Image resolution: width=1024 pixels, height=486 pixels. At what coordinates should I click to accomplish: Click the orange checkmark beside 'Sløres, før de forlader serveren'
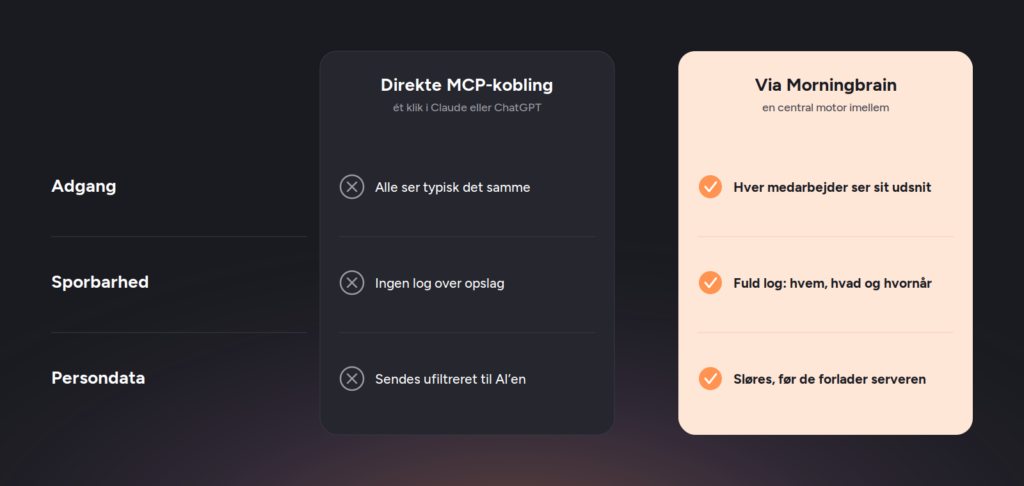coord(710,378)
